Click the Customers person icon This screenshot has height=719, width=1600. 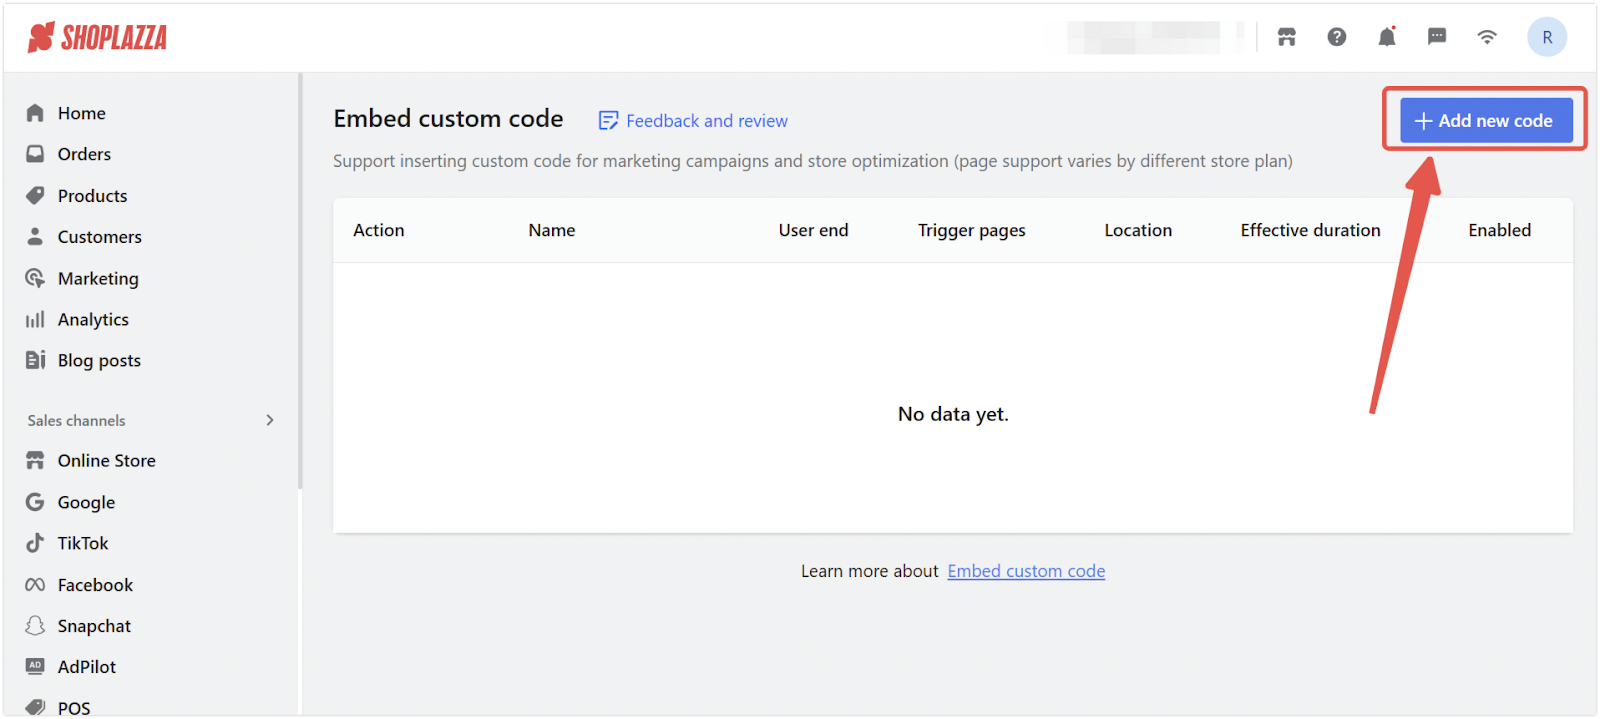pyautogui.click(x=35, y=236)
